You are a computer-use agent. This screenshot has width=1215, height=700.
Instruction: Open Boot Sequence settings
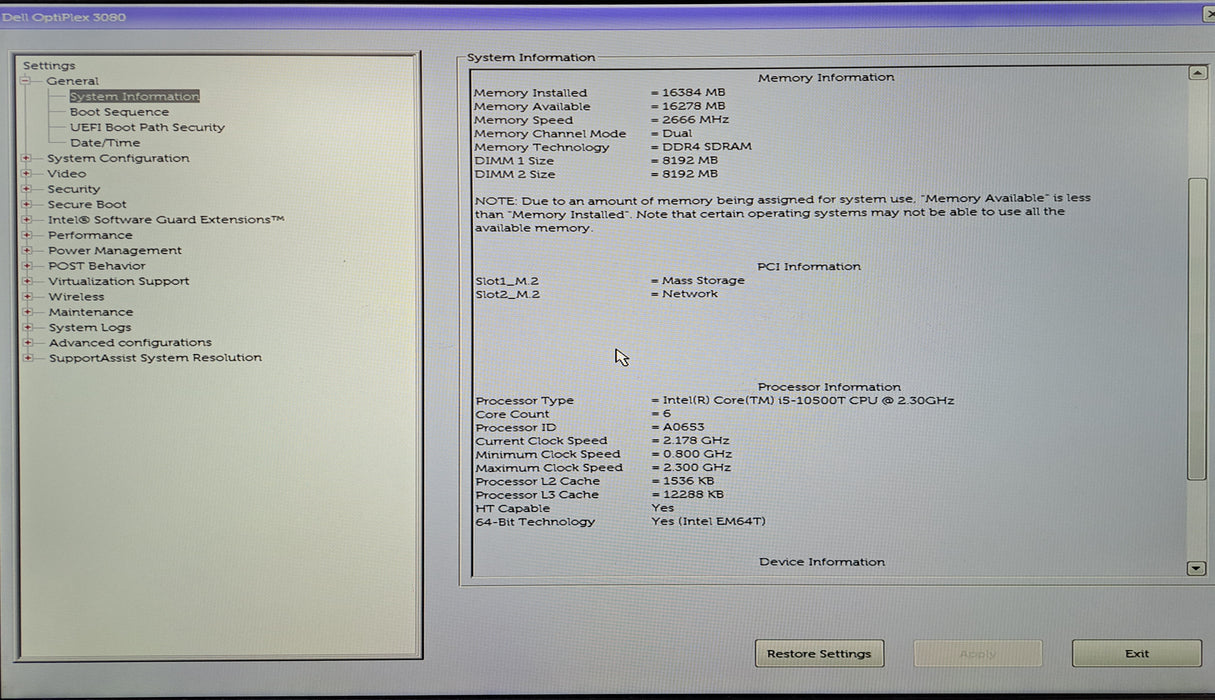point(119,112)
